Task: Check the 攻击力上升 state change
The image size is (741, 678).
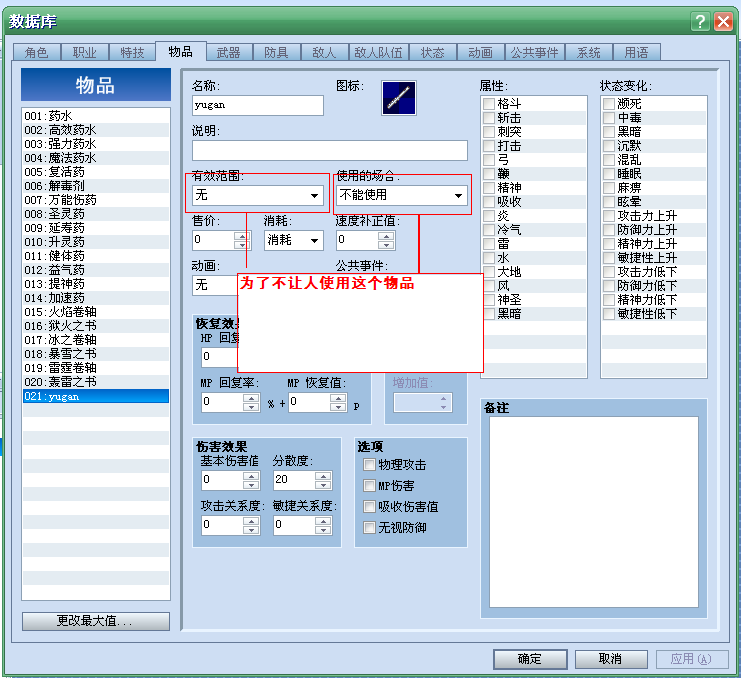Action: click(609, 216)
